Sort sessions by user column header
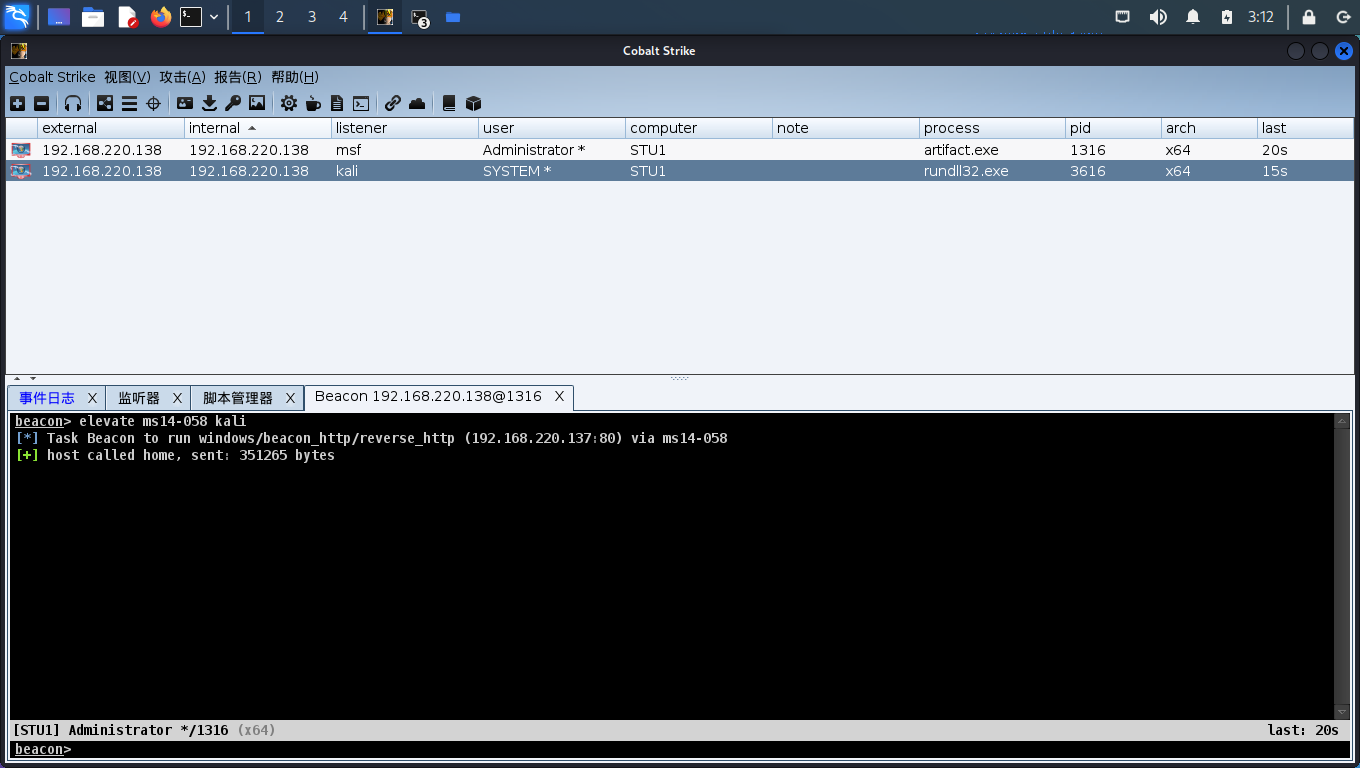The width and height of the screenshot is (1360, 768). pos(552,128)
